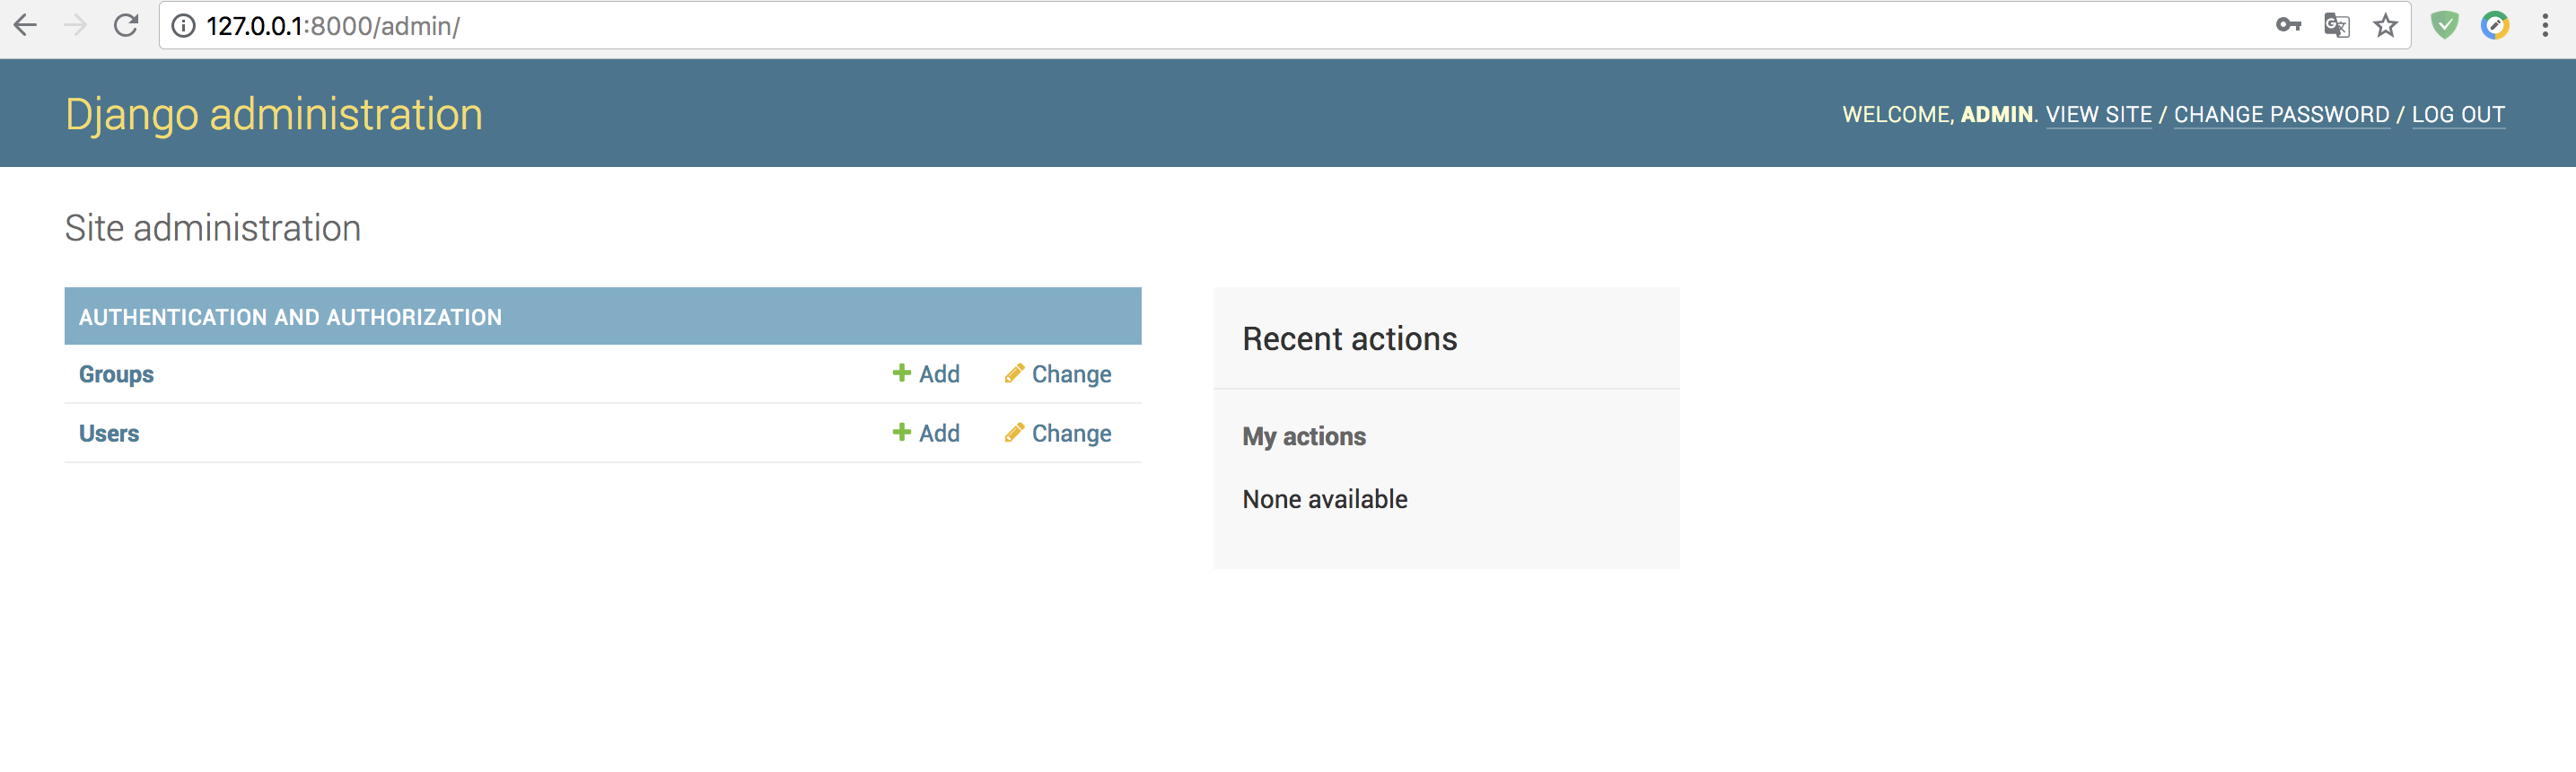The image size is (2576, 772).
Task: Open the Django administration title link
Action: pyautogui.click(x=274, y=114)
